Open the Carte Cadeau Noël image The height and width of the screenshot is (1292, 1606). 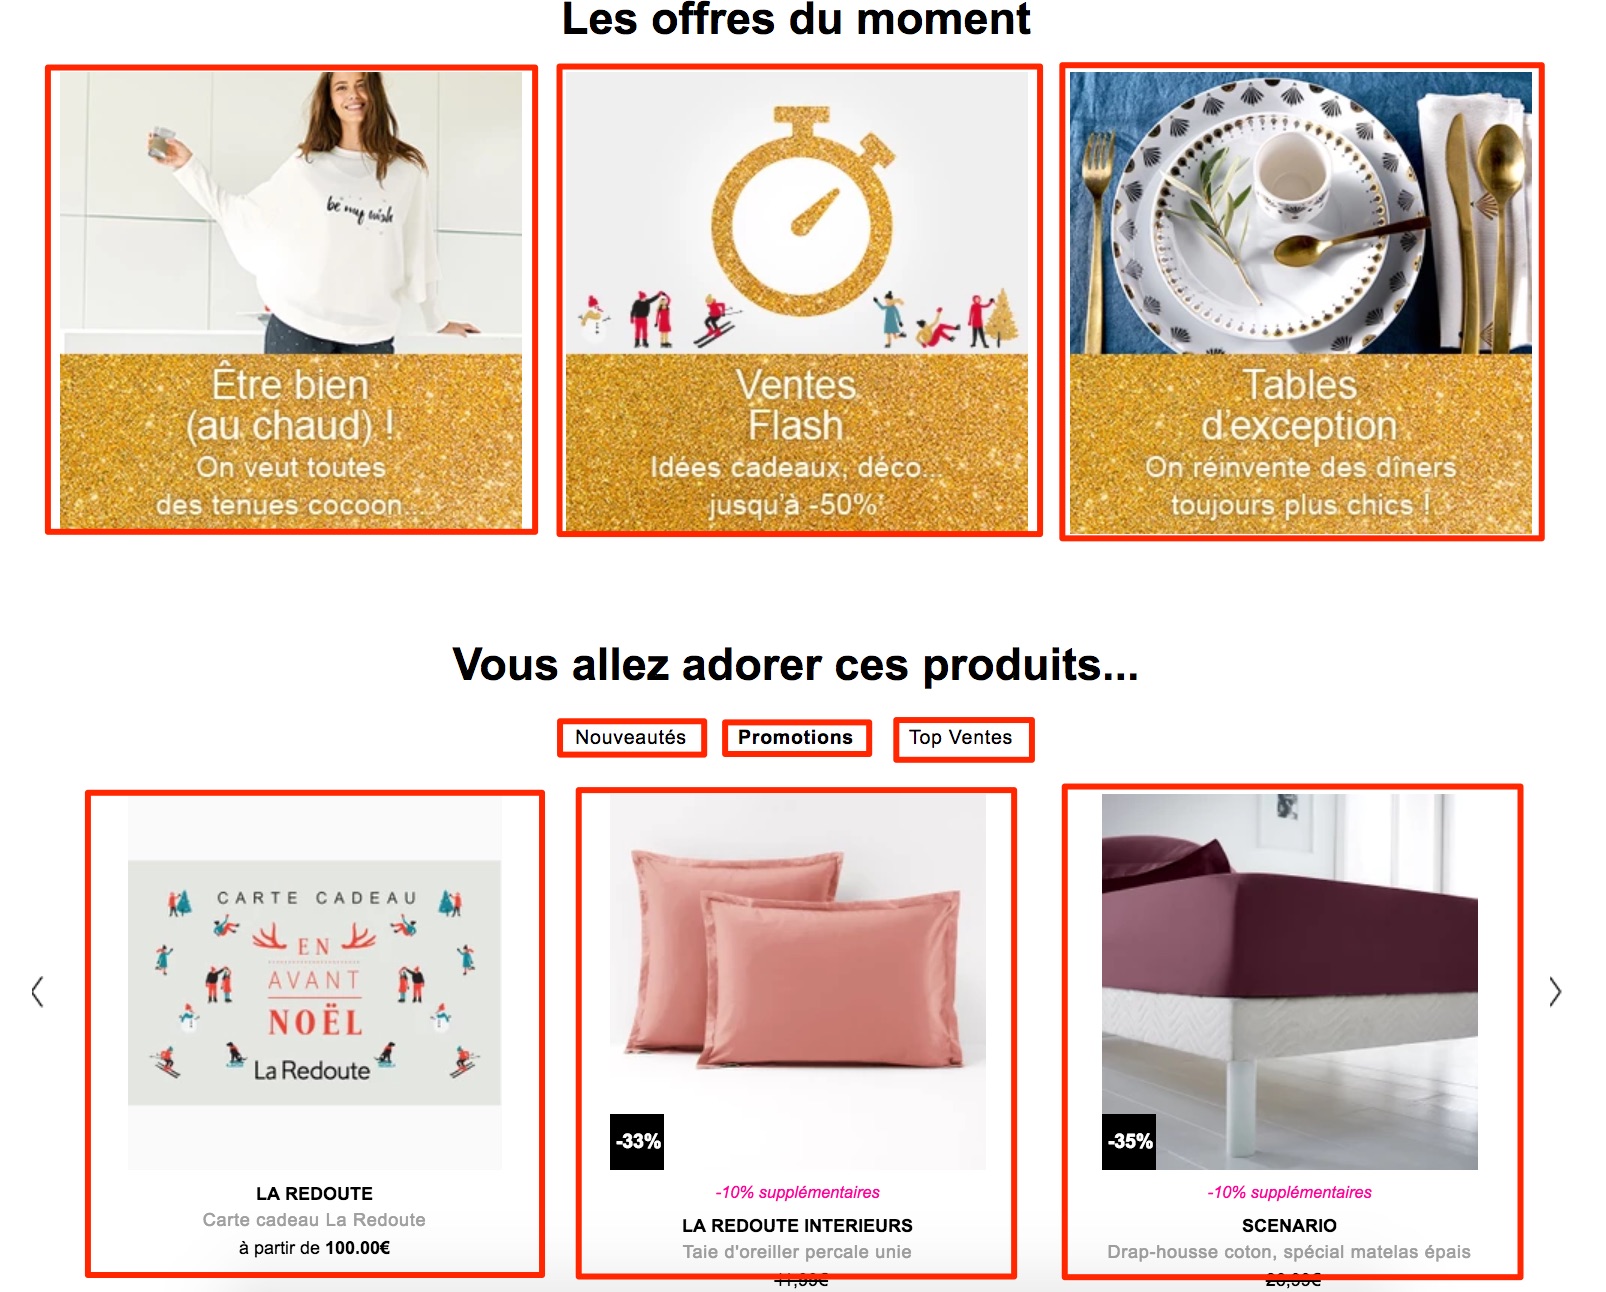click(314, 983)
